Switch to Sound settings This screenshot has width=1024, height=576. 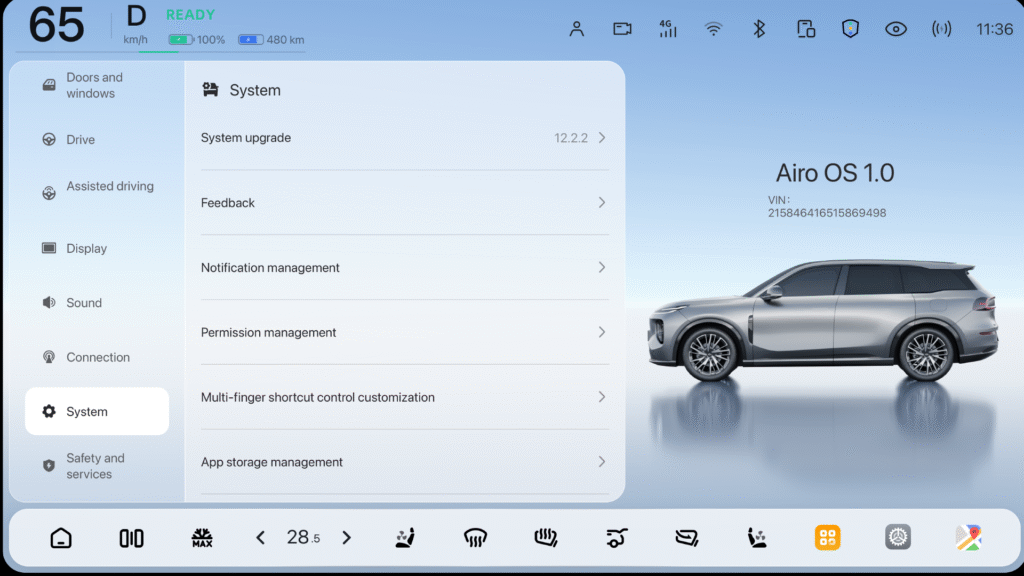point(97,302)
